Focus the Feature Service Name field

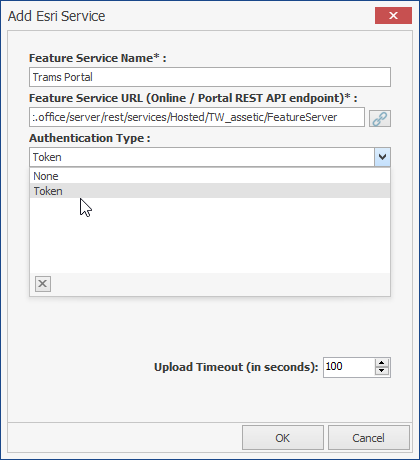(x=210, y=77)
